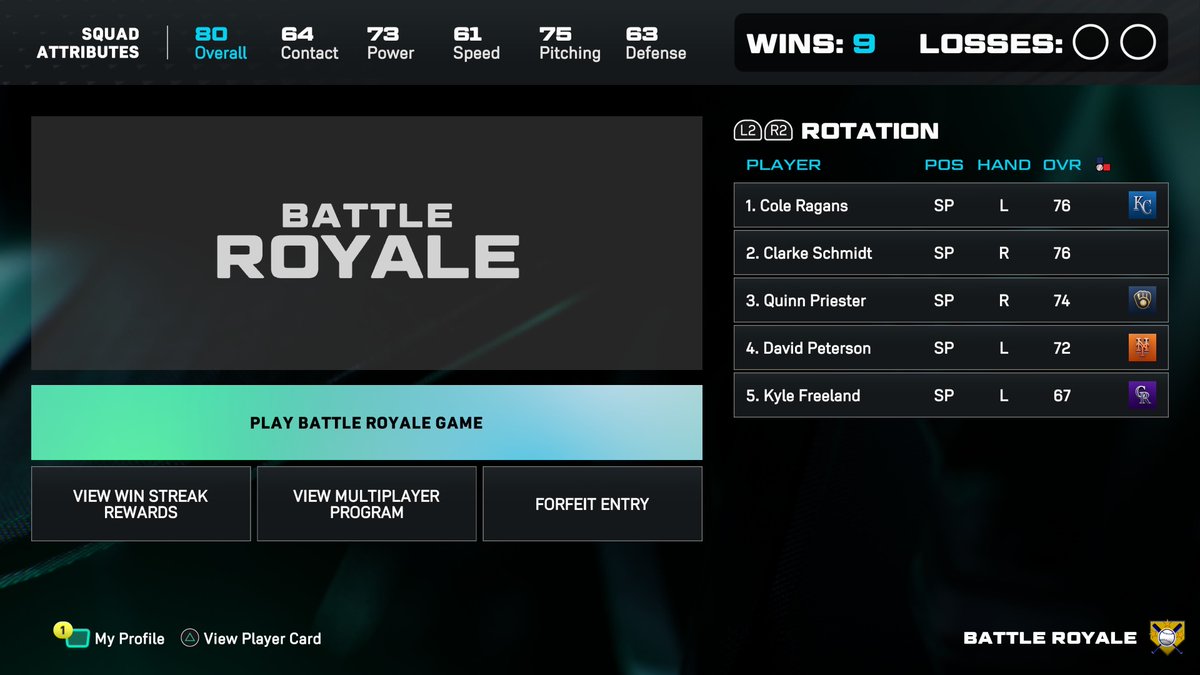This screenshot has width=1200, height=675.
Task: Select the Cole Ragans row
Action: coord(951,206)
